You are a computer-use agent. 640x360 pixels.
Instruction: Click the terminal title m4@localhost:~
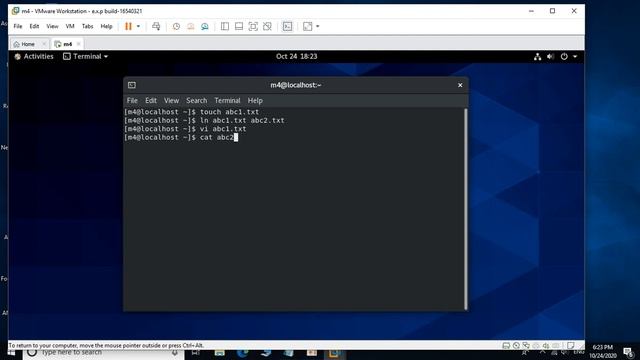[x=296, y=85]
